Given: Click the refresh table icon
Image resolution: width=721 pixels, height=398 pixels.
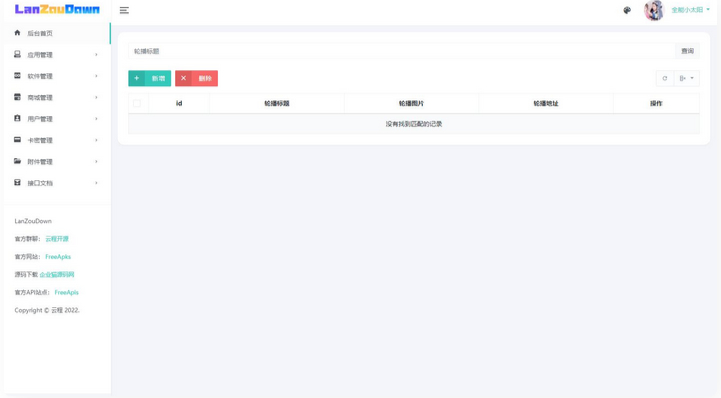Looking at the screenshot, I should point(664,78).
